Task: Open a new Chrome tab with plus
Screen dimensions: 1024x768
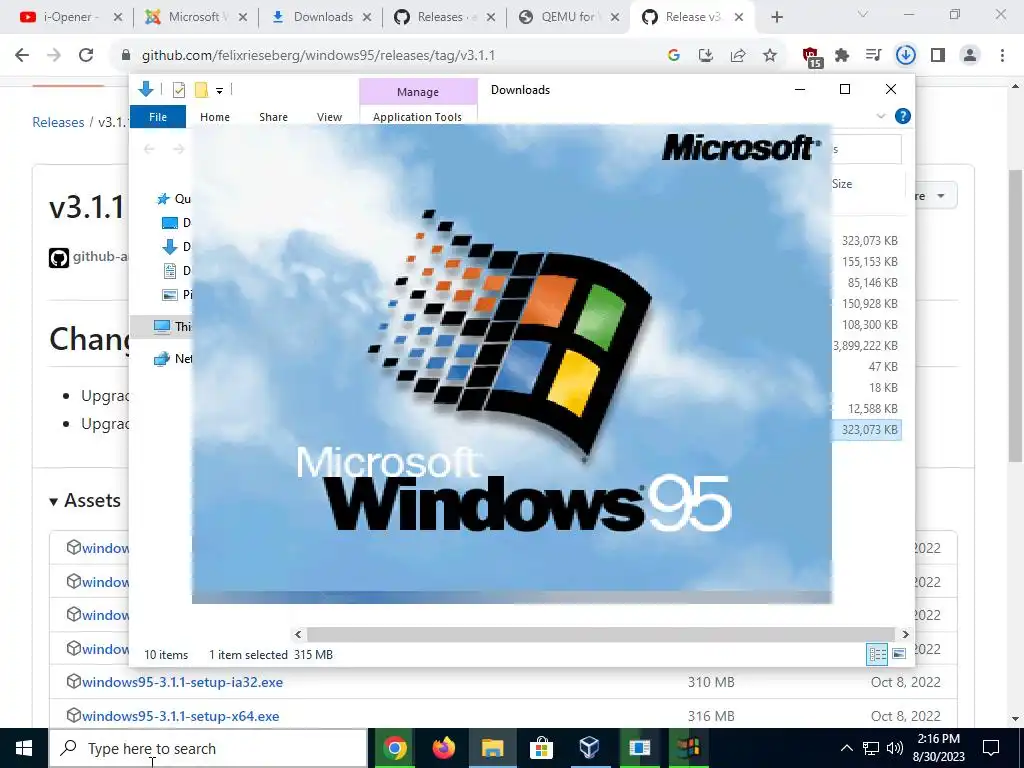Action: pyautogui.click(x=776, y=18)
